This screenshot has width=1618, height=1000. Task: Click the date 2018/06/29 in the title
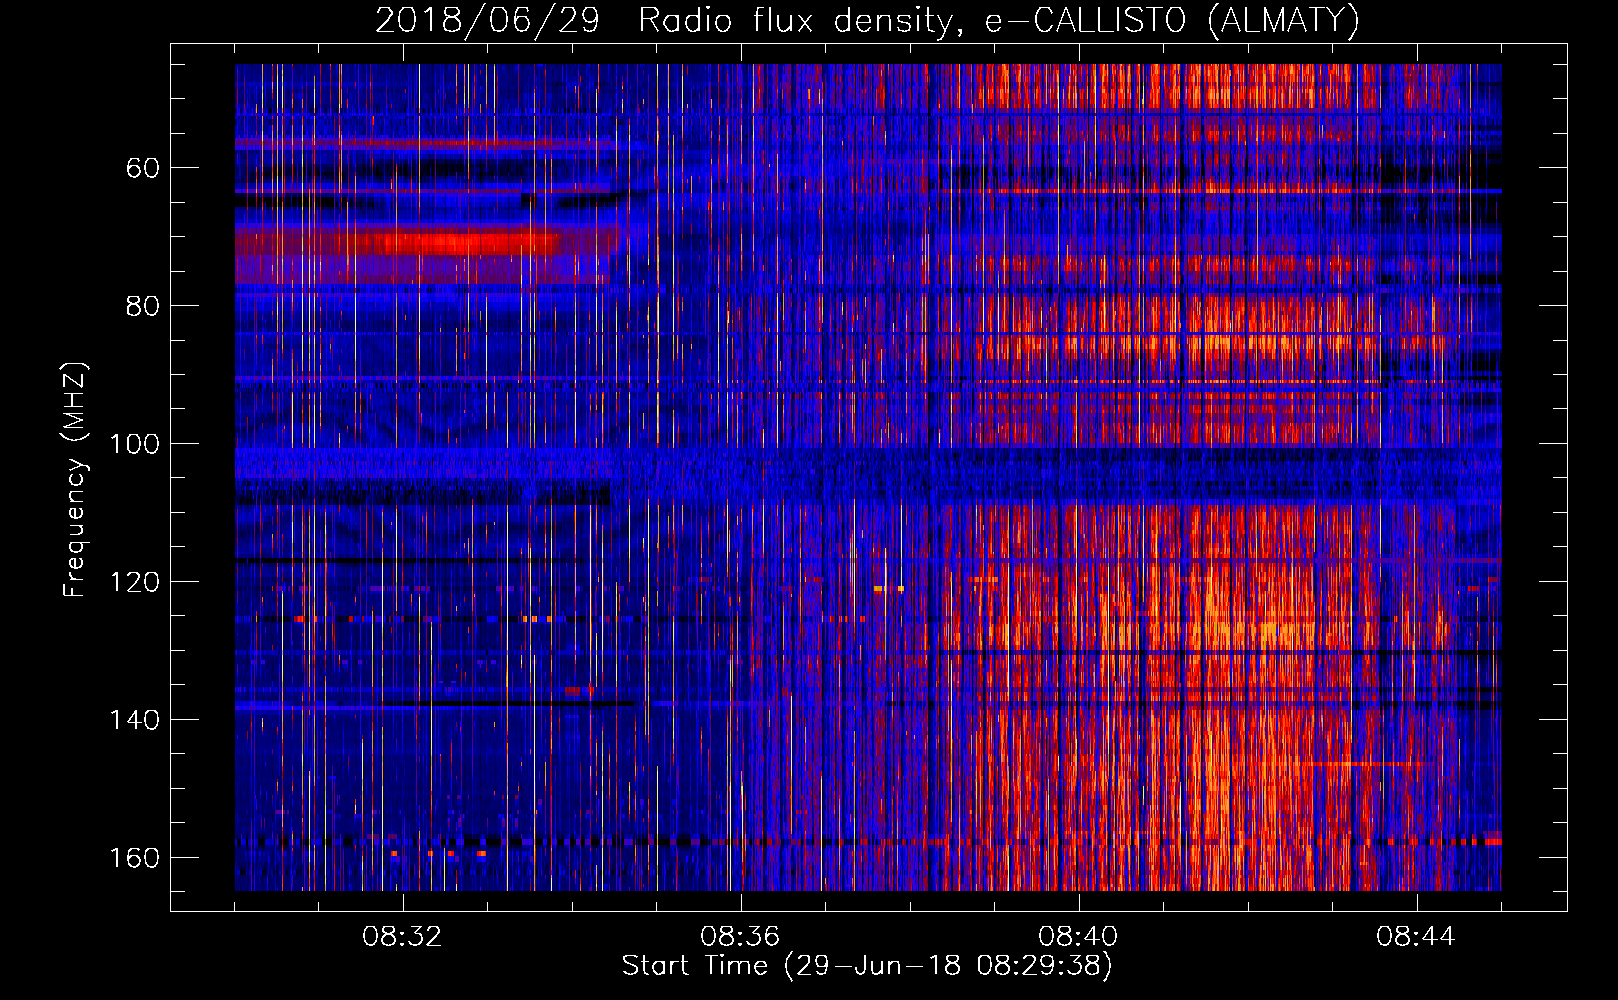[x=487, y=21]
